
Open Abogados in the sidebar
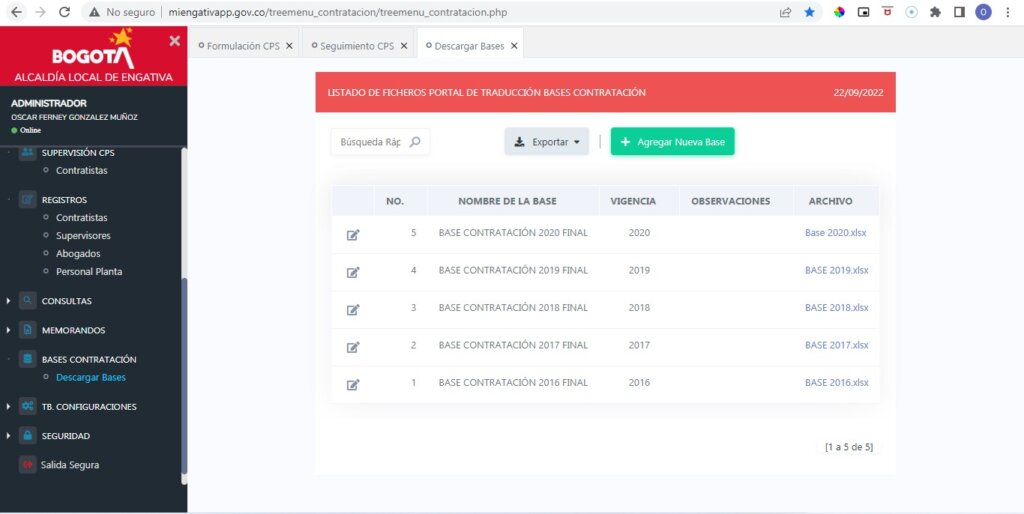pyautogui.click(x=78, y=253)
